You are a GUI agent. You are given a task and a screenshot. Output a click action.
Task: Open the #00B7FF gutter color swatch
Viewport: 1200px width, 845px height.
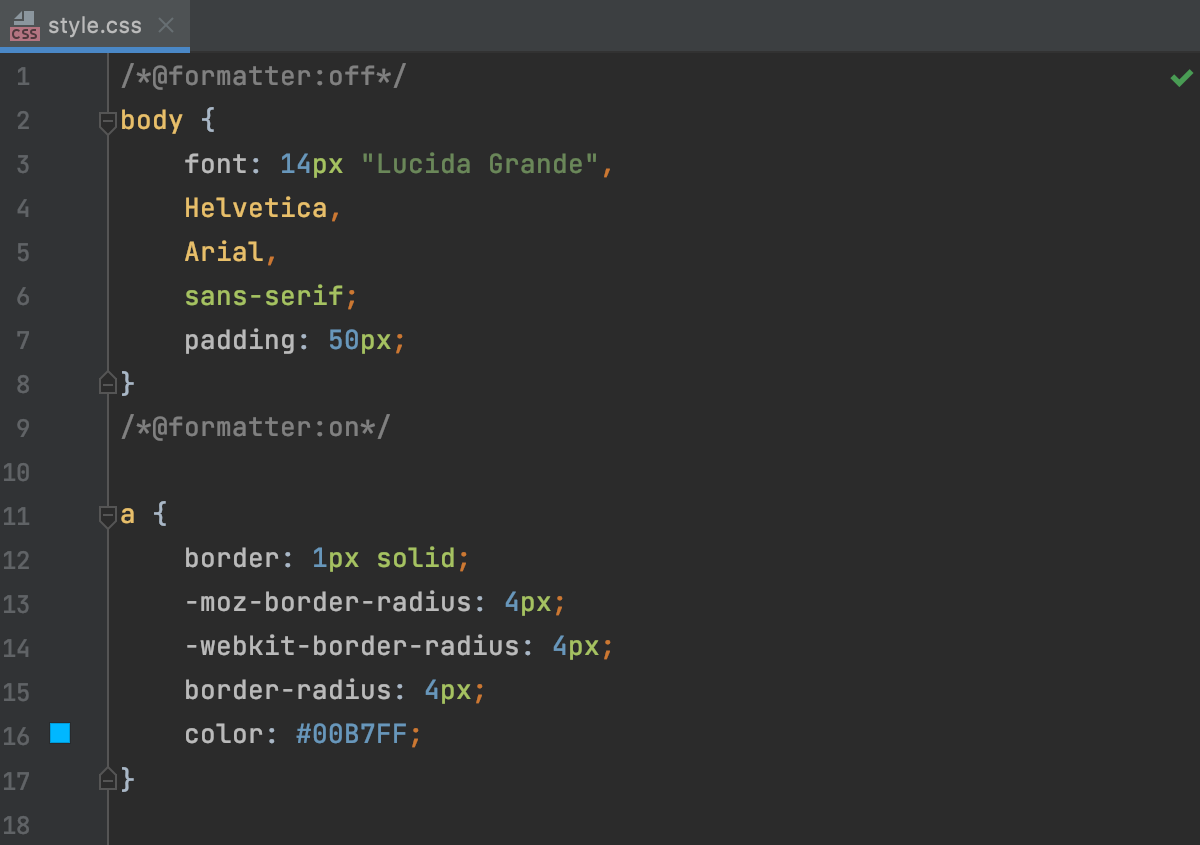[x=60, y=734]
